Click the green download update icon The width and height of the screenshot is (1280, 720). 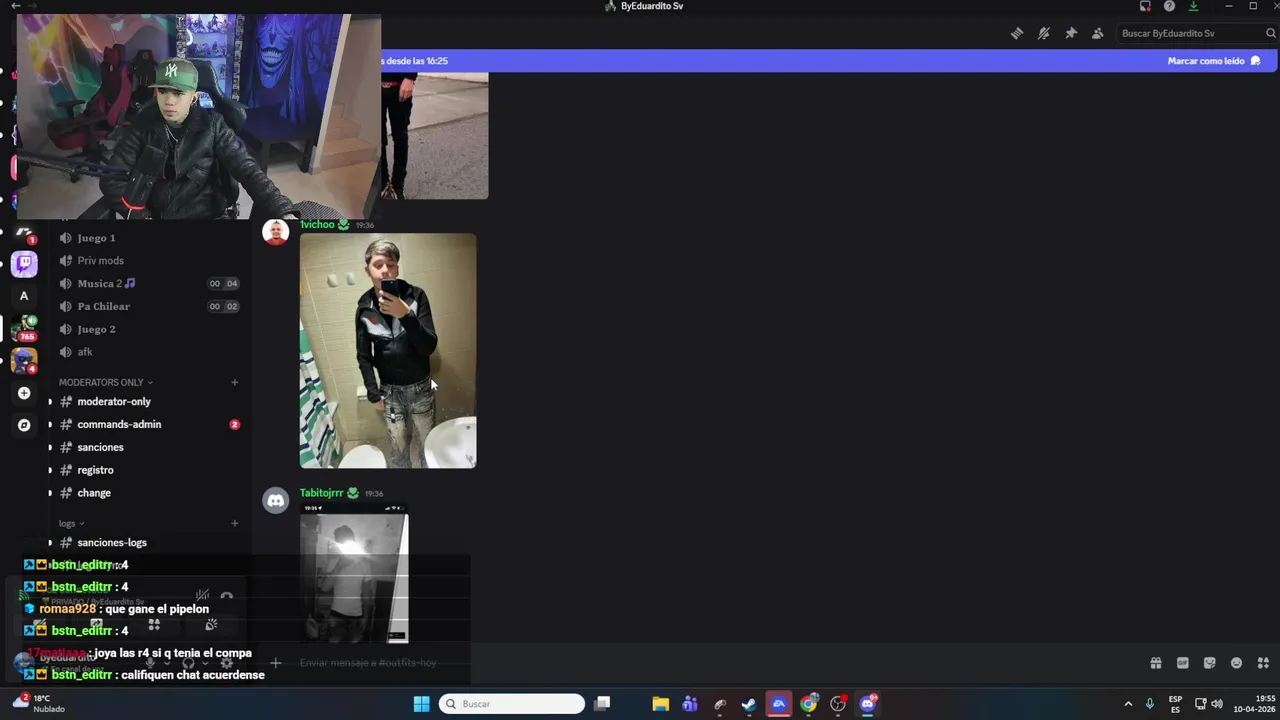tap(1193, 6)
